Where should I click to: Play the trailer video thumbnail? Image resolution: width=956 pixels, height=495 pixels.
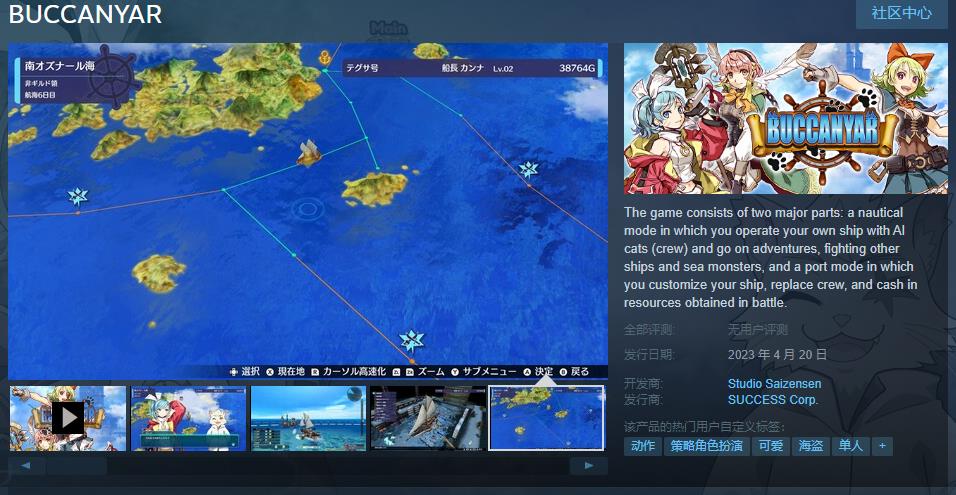point(68,418)
